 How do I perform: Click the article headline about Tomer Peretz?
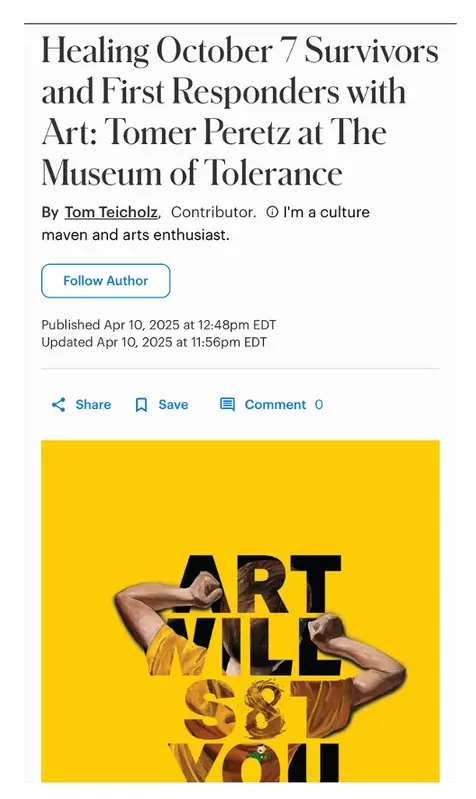click(240, 112)
